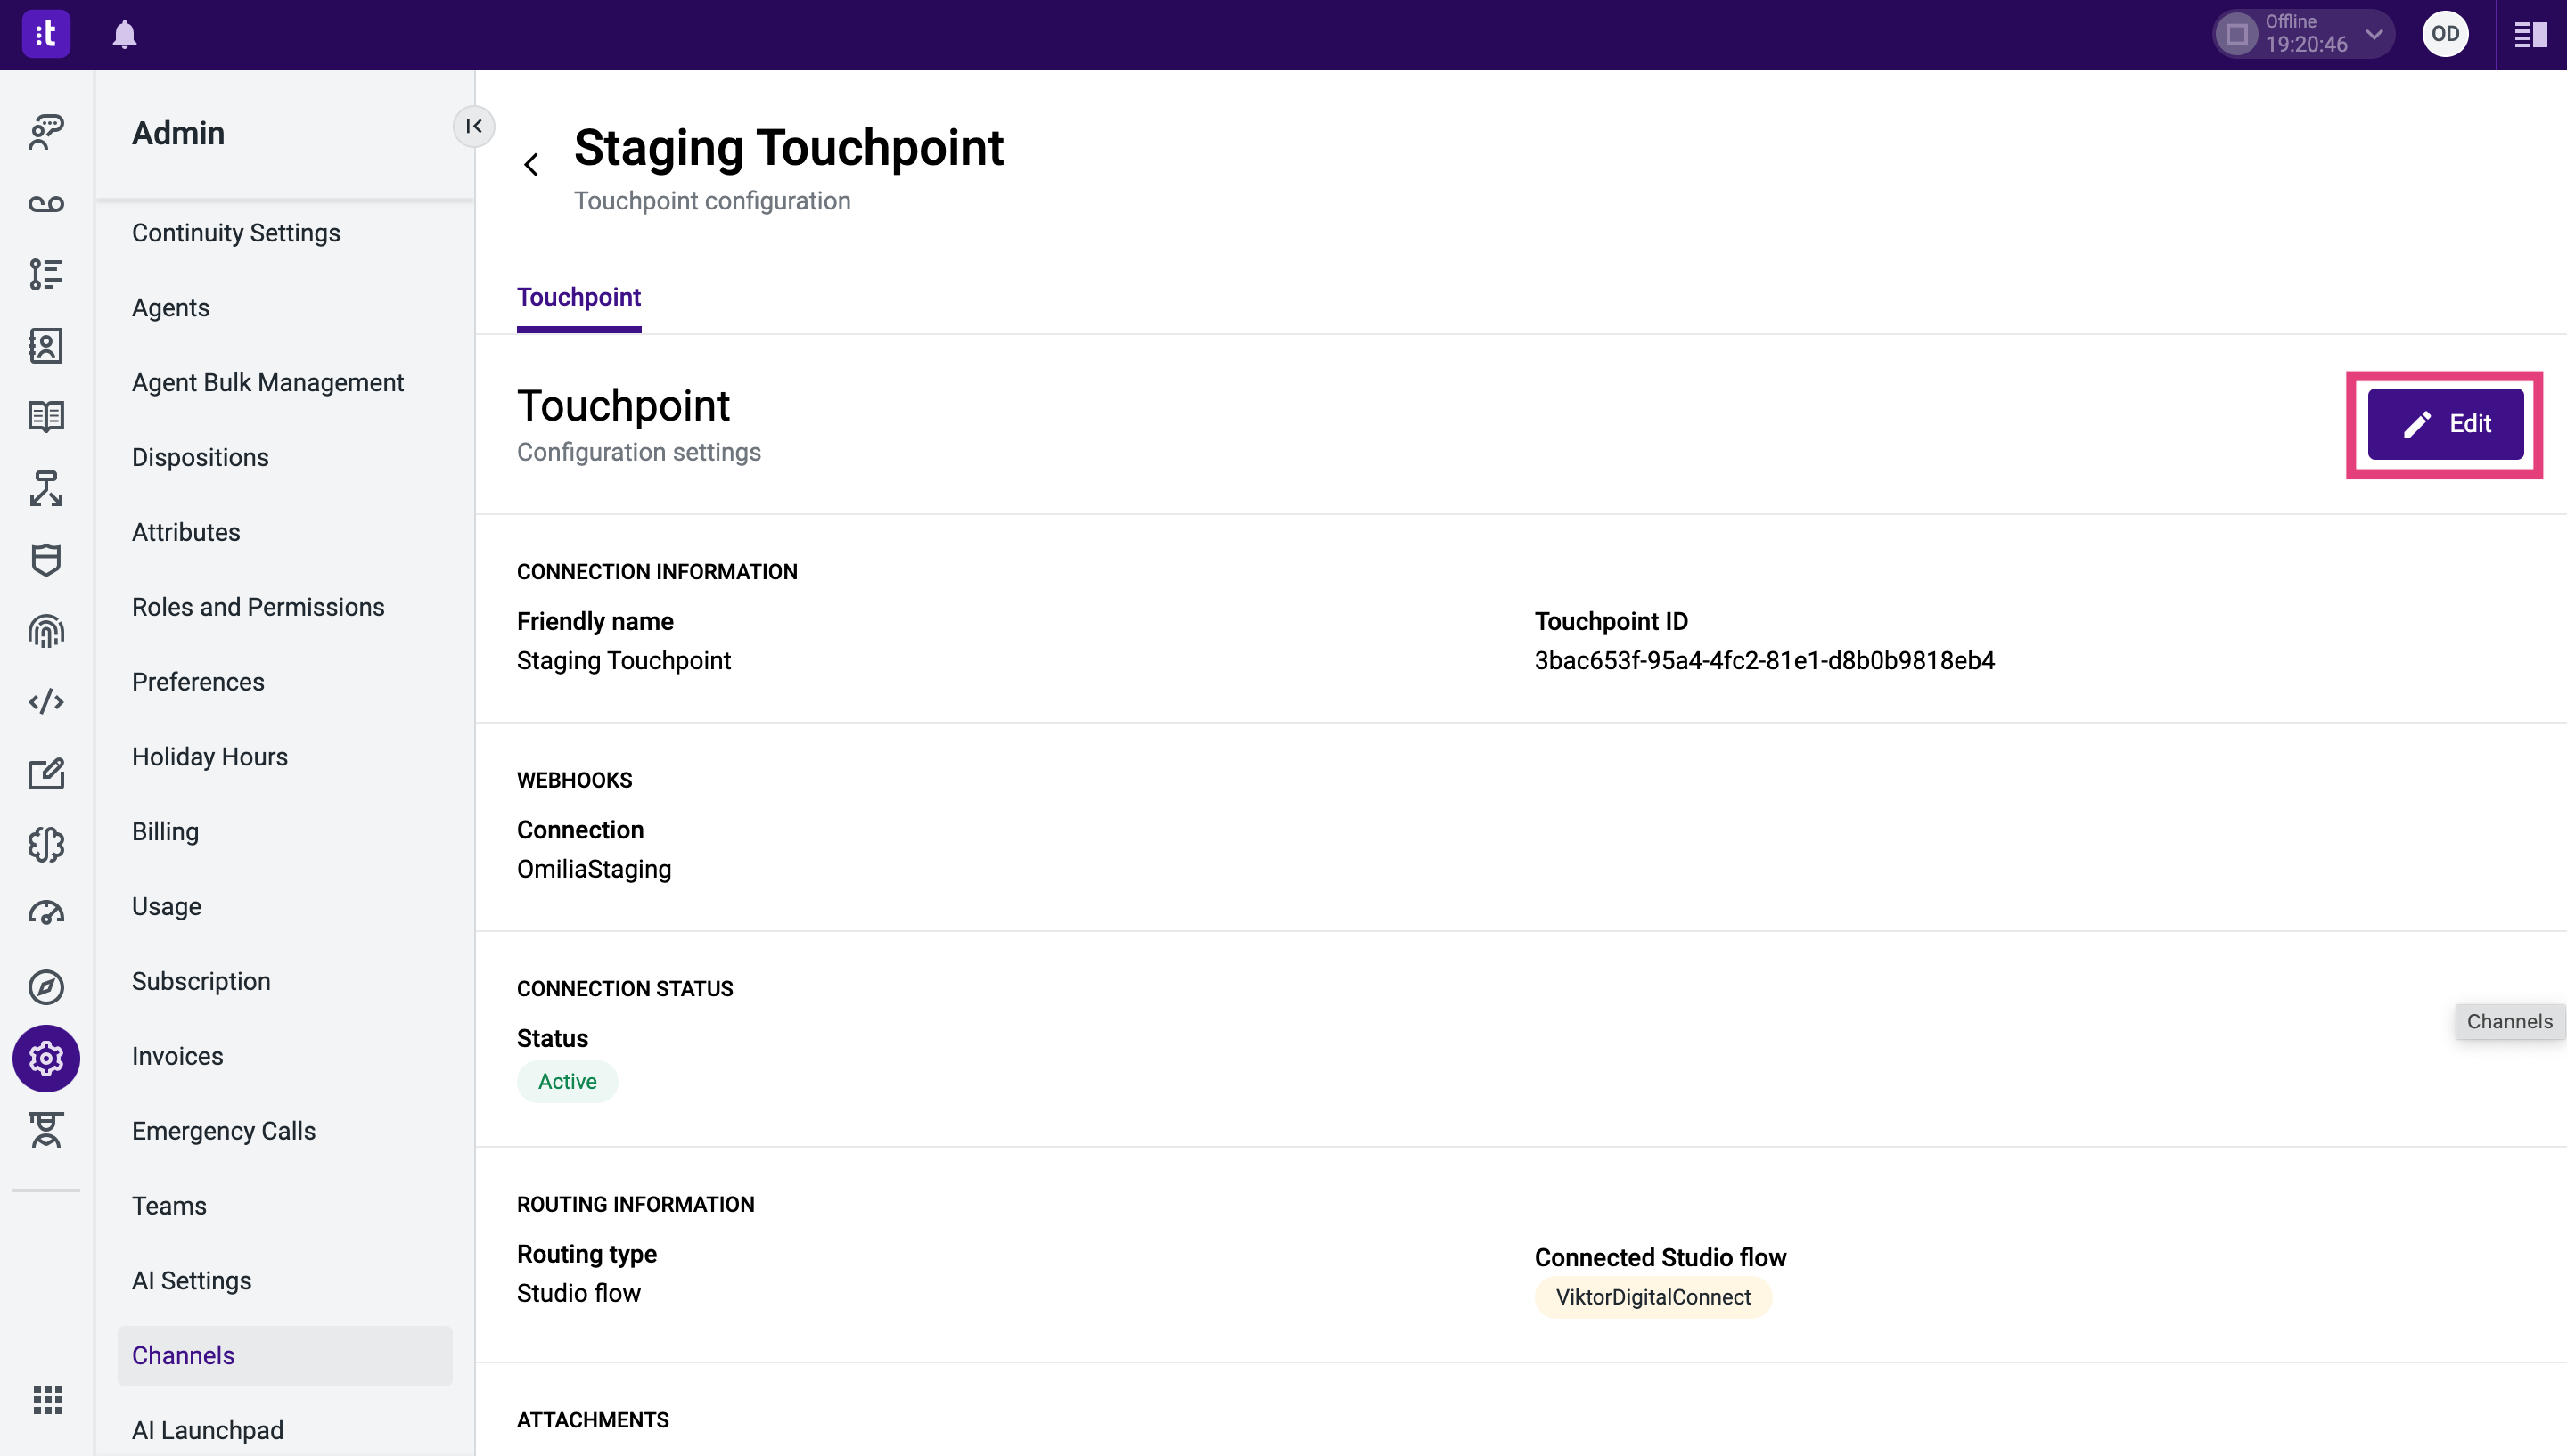Select the Voicemail icon on the left
The height and width of the screenshot is (1456, 2567).
point(46,203)
